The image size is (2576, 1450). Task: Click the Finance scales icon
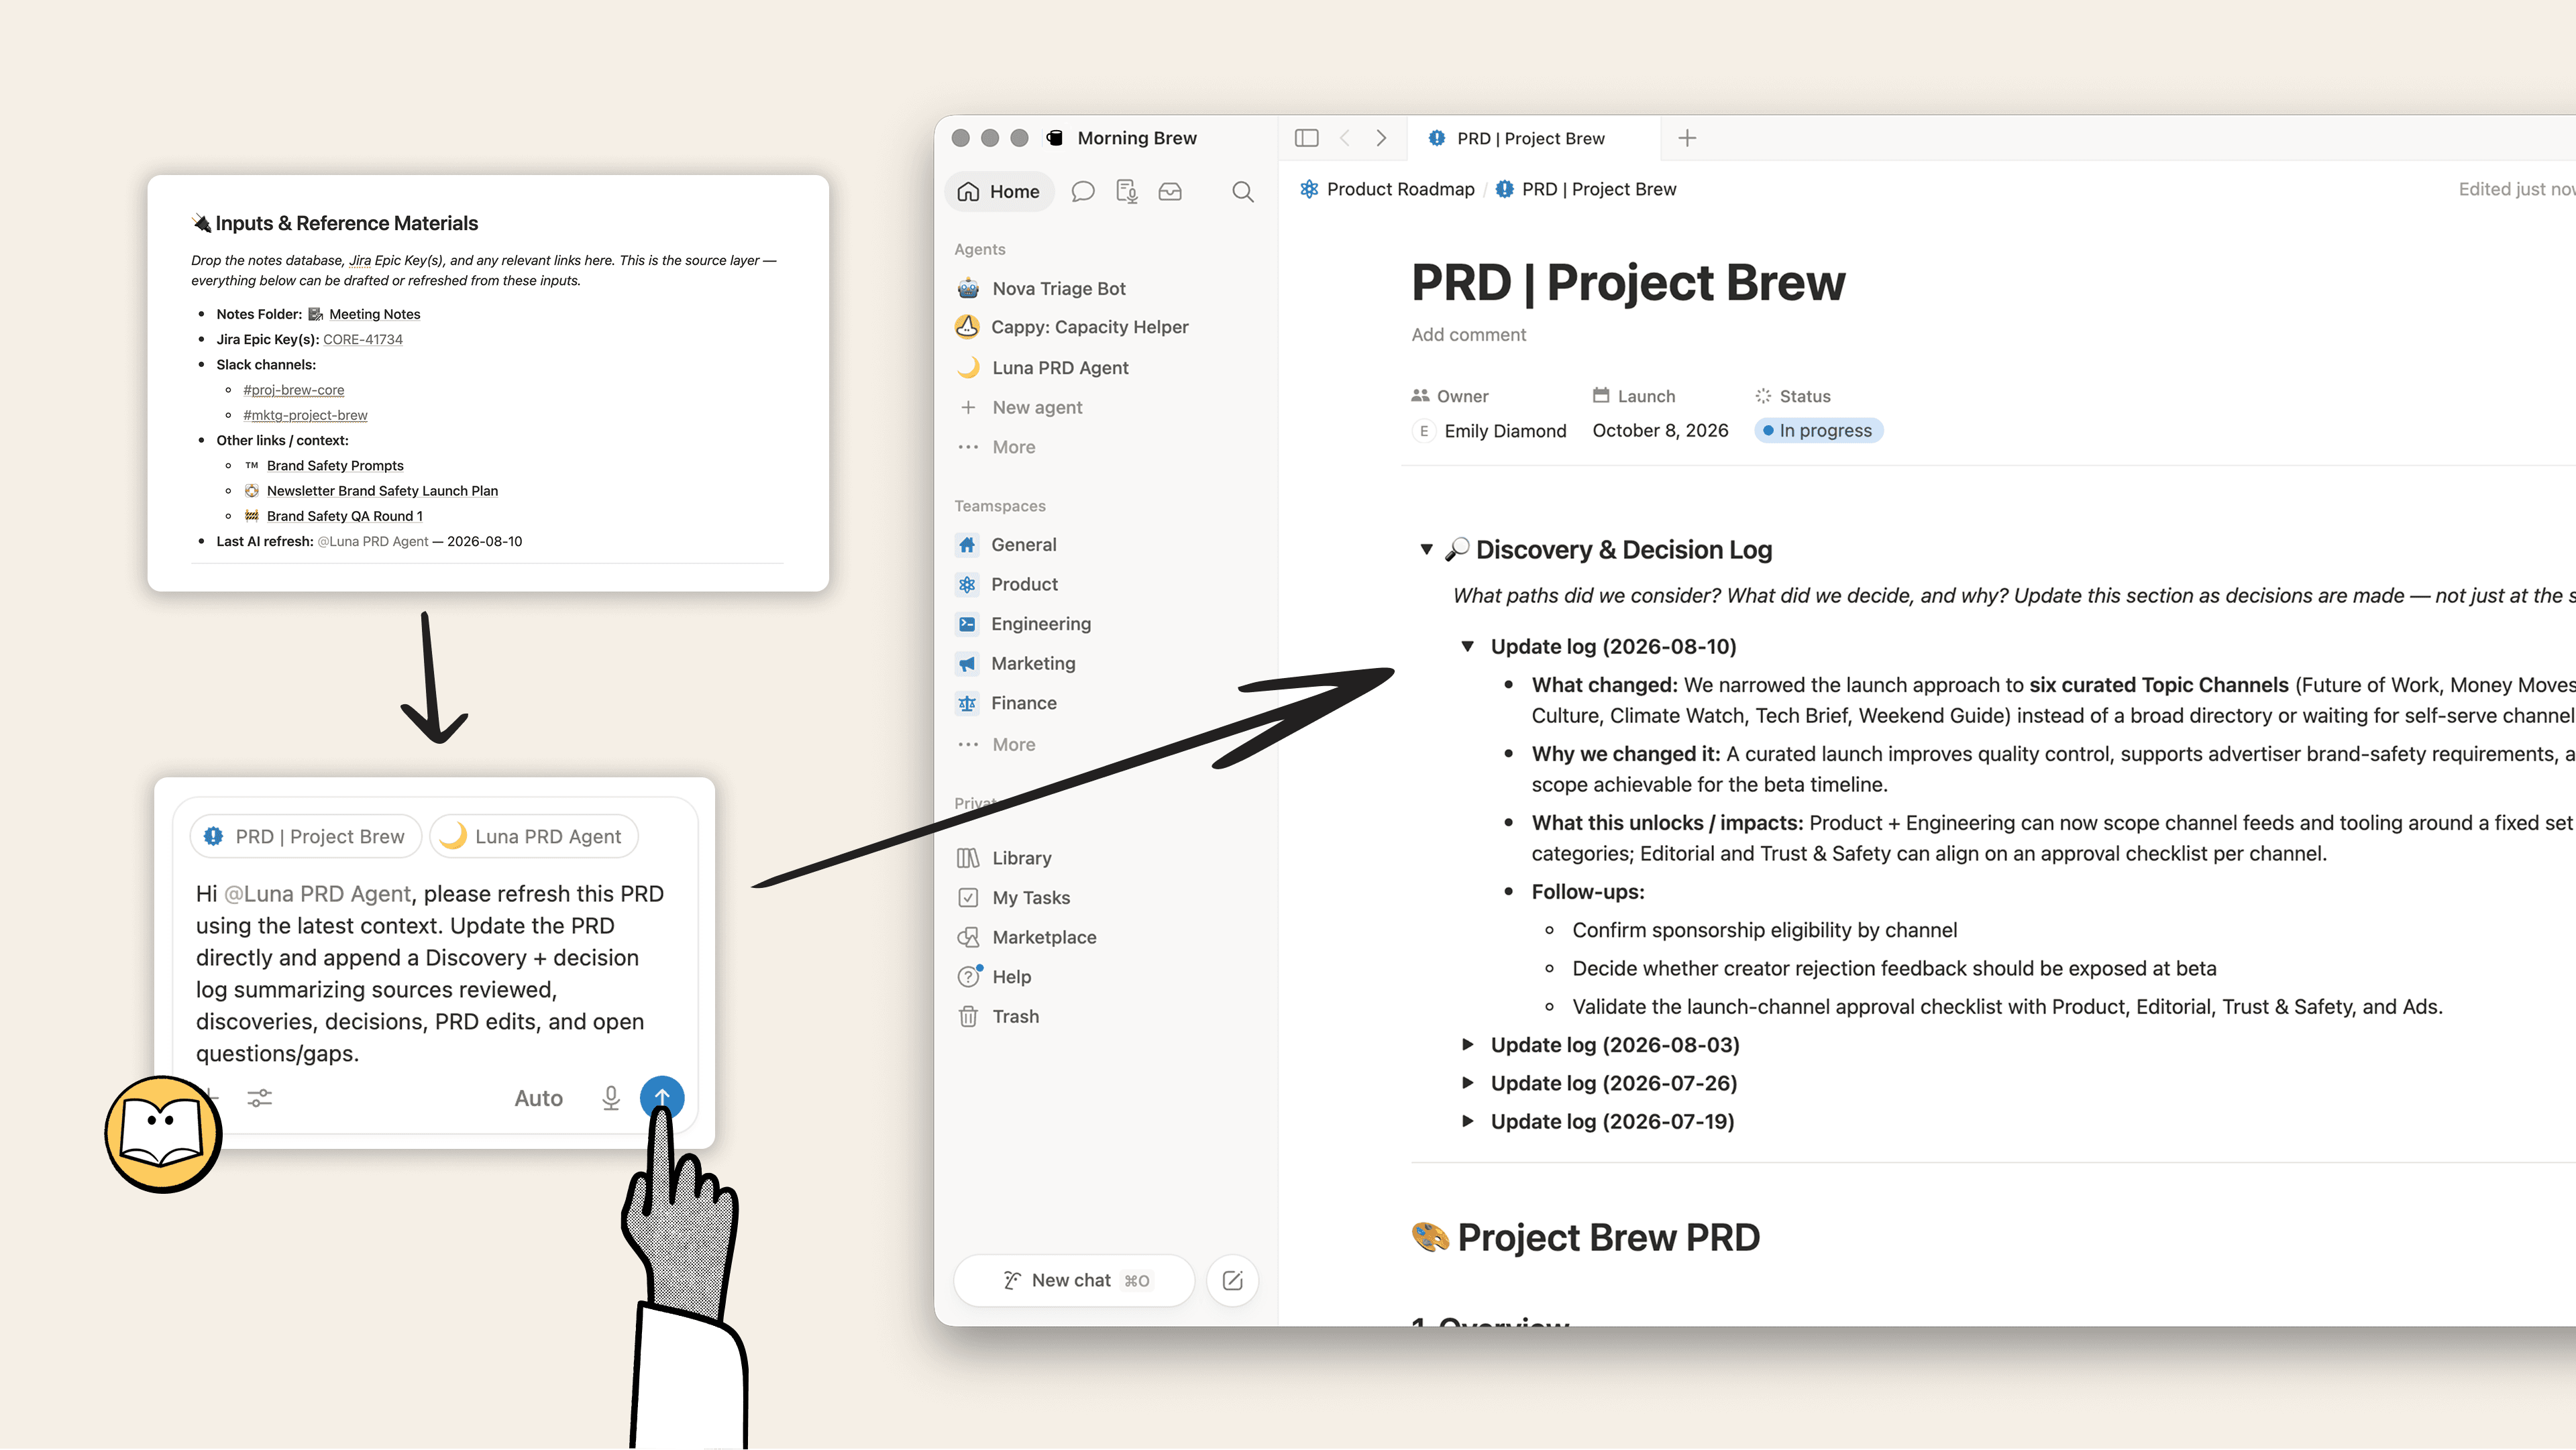coord(967,703)
